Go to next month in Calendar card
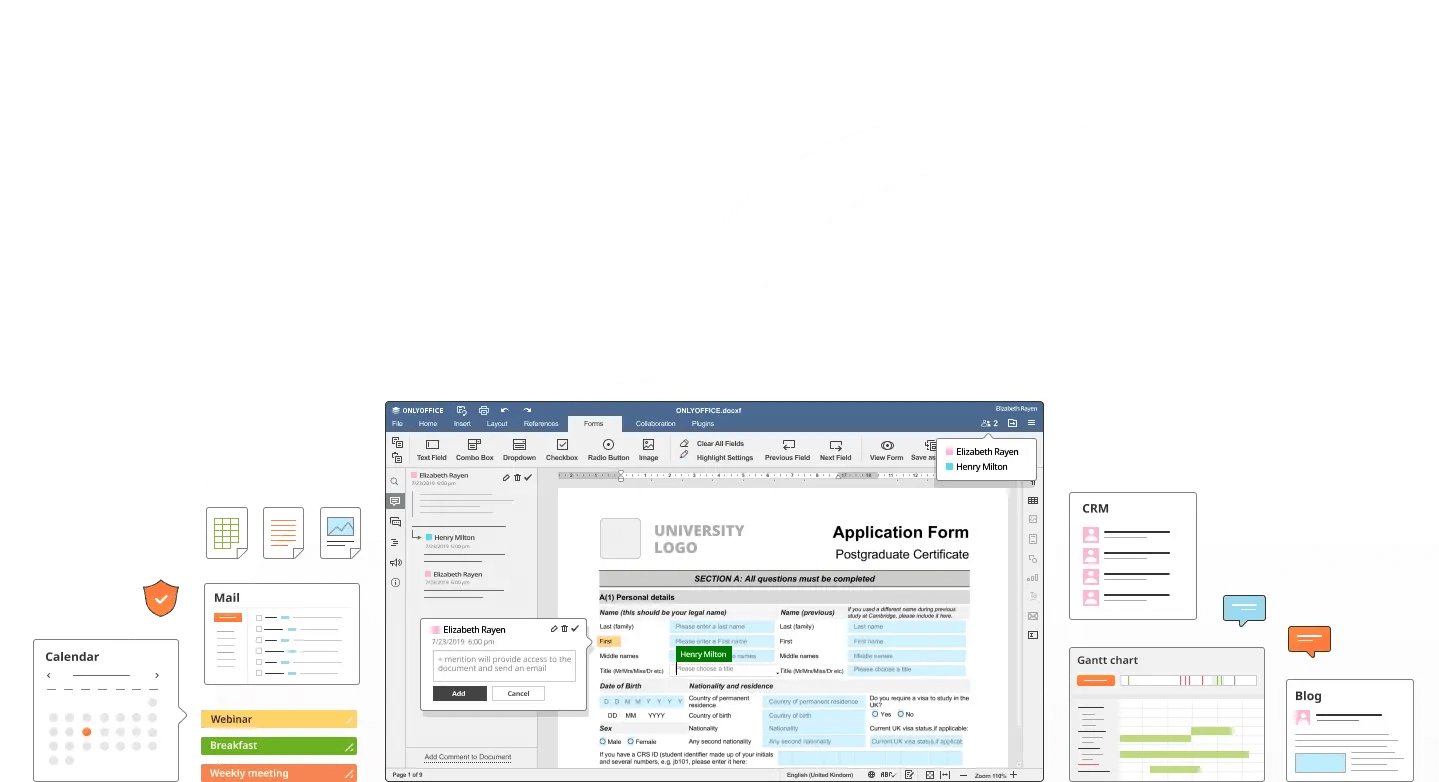The height and width of the screenshot is (782, 1439). point(156,676)
